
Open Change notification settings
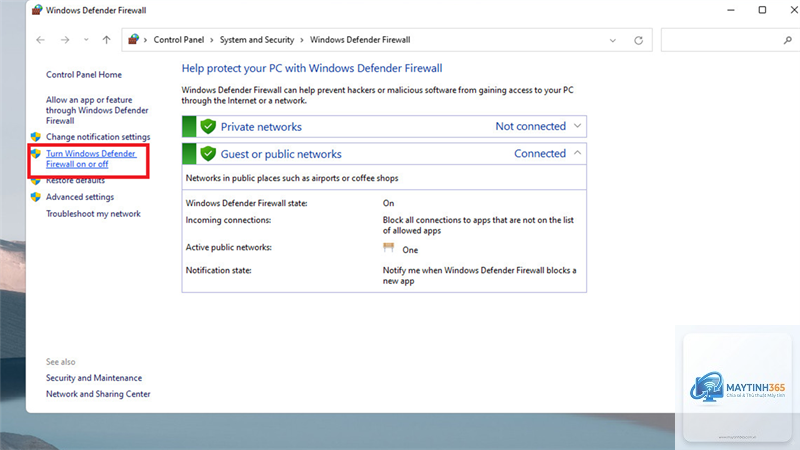click(x=98, y=137)
